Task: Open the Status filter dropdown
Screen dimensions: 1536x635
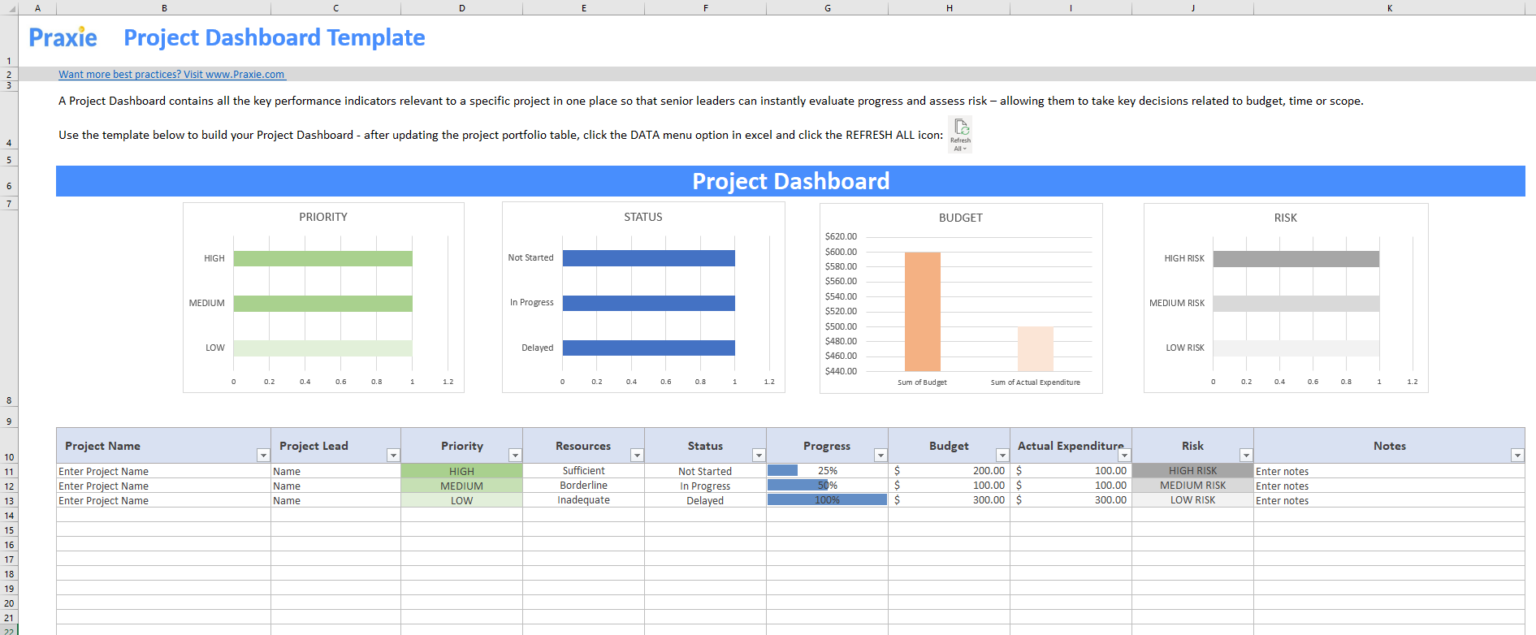Action: (x=759, y=454)
